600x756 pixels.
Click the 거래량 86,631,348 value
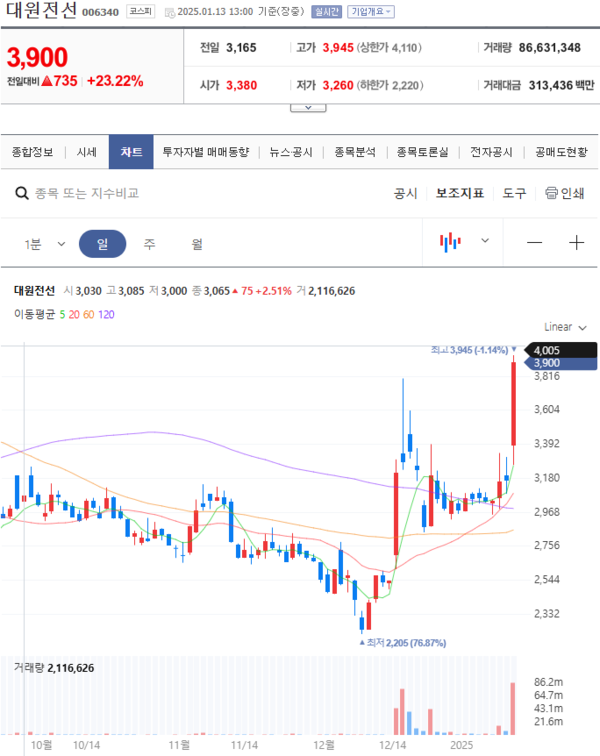tap(549, 48)
